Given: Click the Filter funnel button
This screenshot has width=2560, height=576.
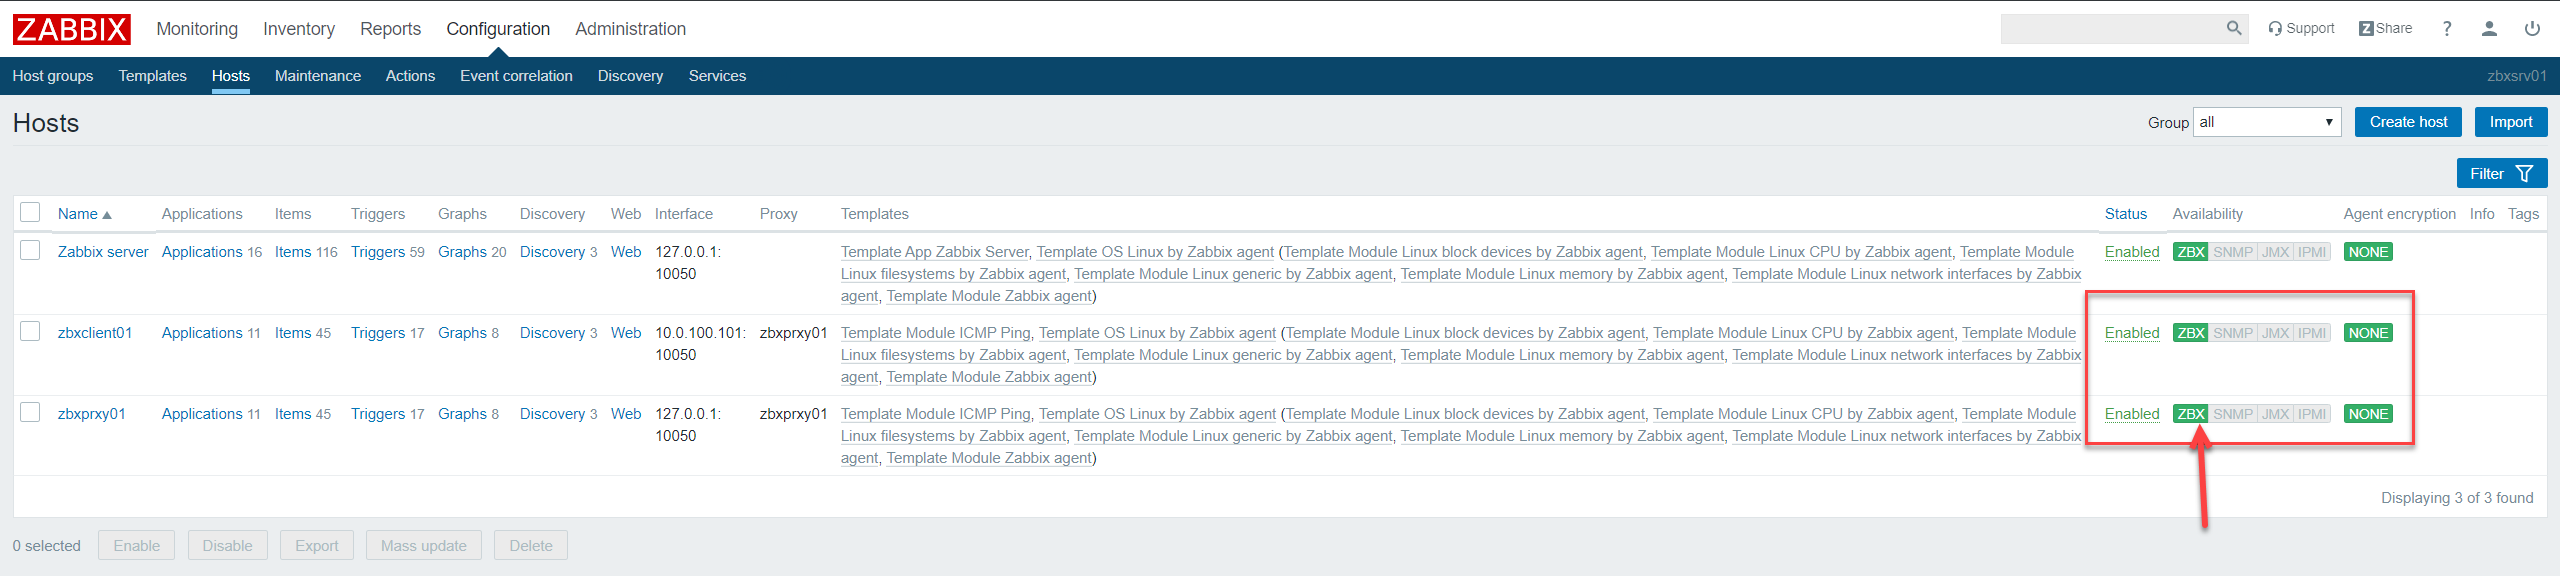Looking at the screenshot, I should point(2501,173).
